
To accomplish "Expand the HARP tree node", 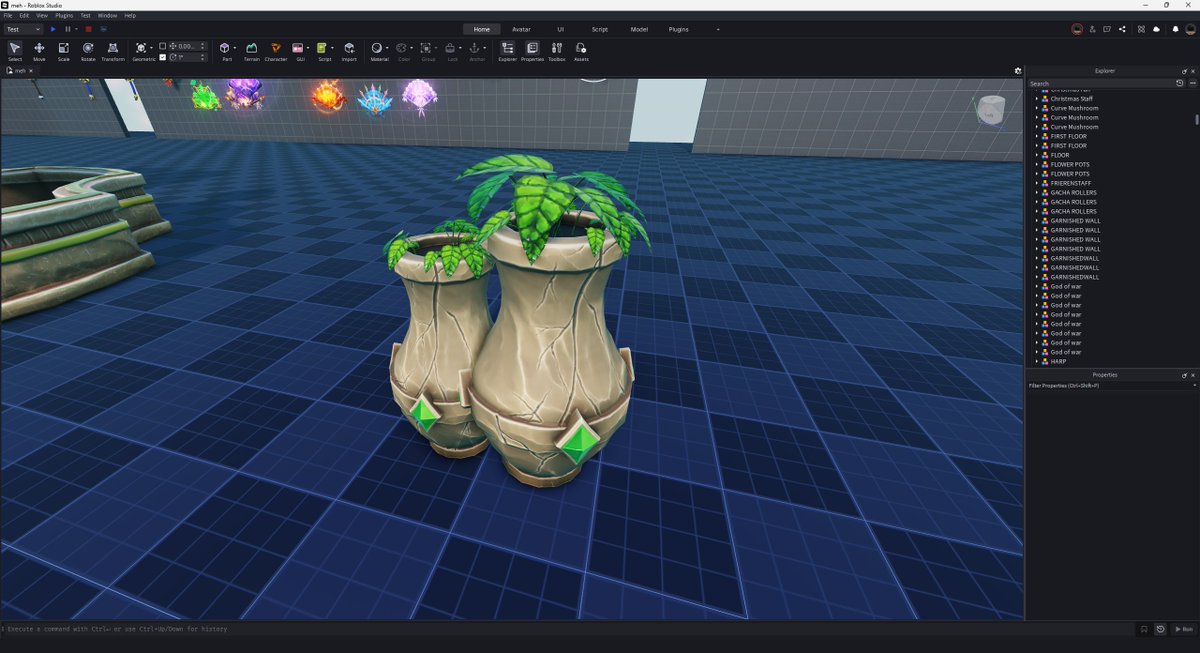I will tap(1036, 361).
